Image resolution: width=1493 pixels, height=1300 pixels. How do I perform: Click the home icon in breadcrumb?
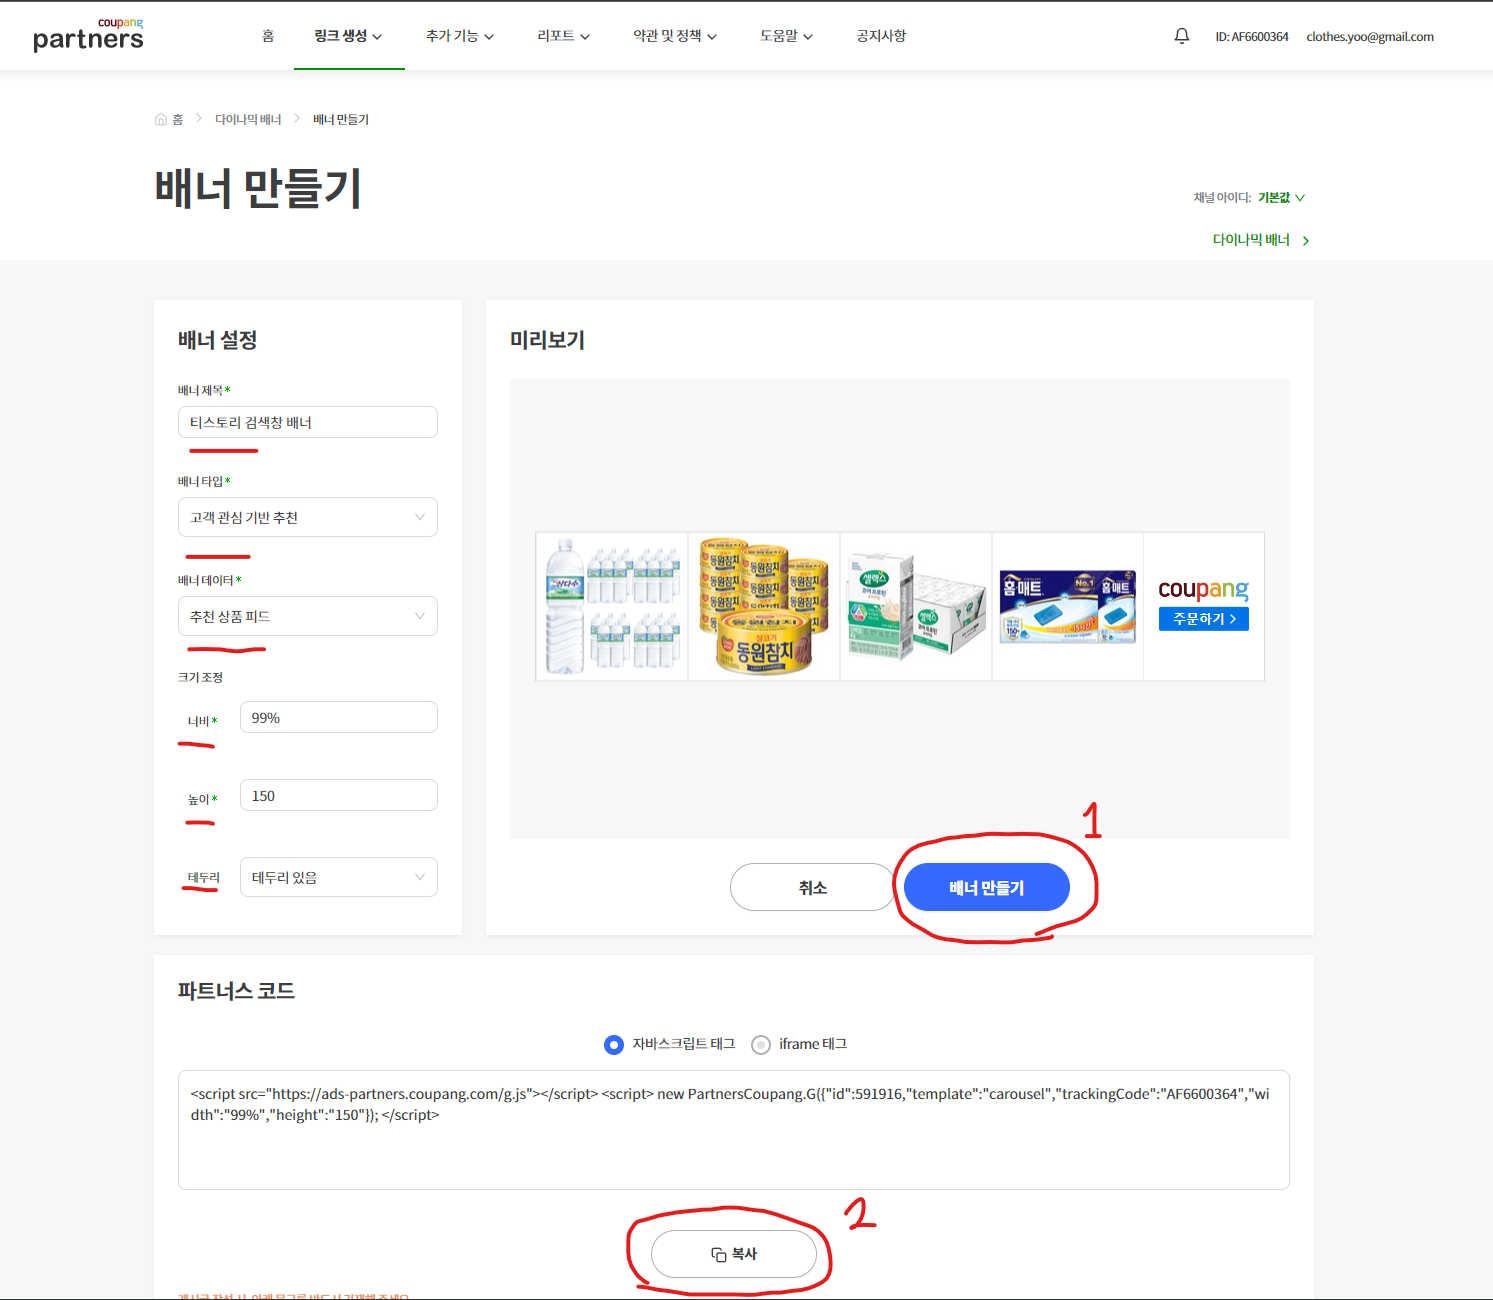point(161,119)
